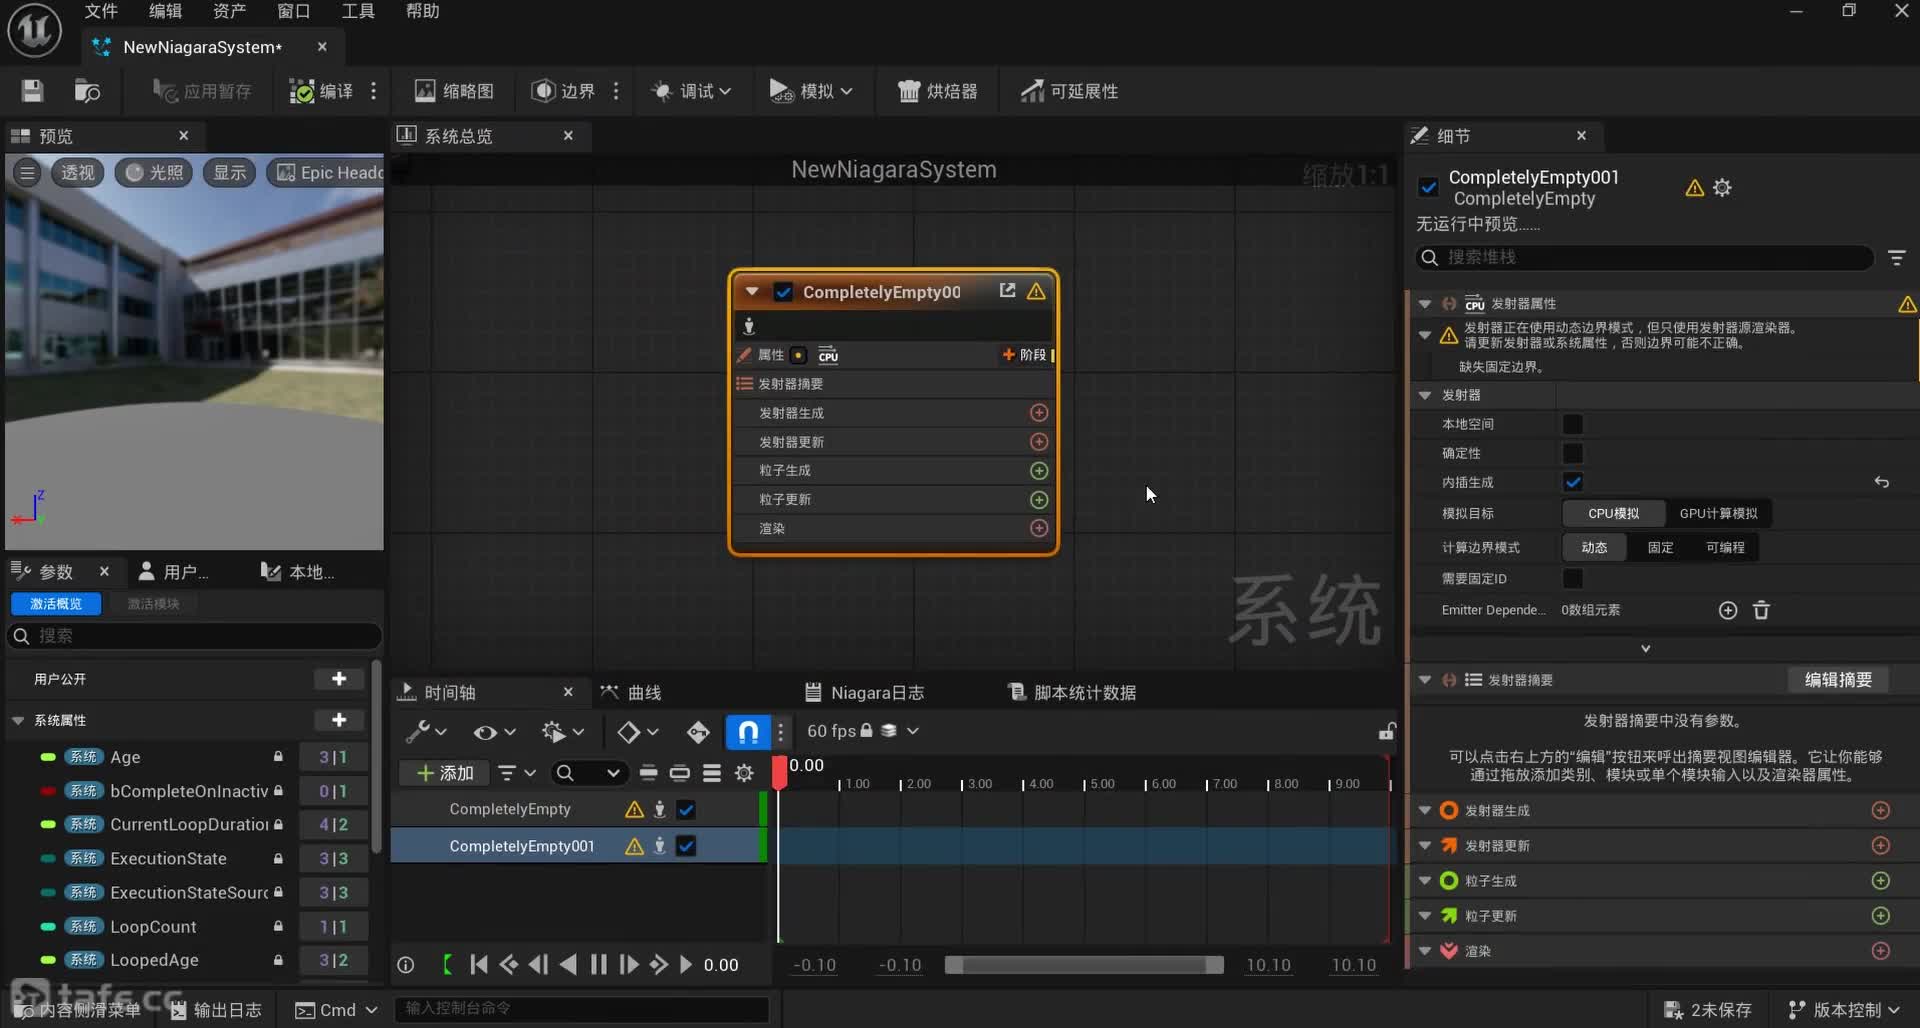Add module to Particle Spawn (粒子生成) in node

point(1039,471)
